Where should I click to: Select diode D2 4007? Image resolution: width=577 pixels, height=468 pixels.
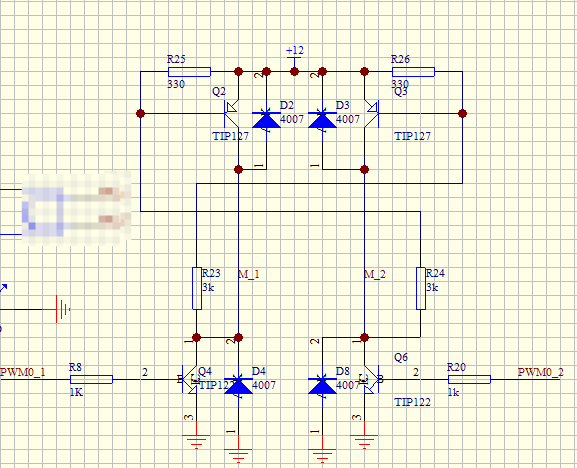(x=266, y=120)
